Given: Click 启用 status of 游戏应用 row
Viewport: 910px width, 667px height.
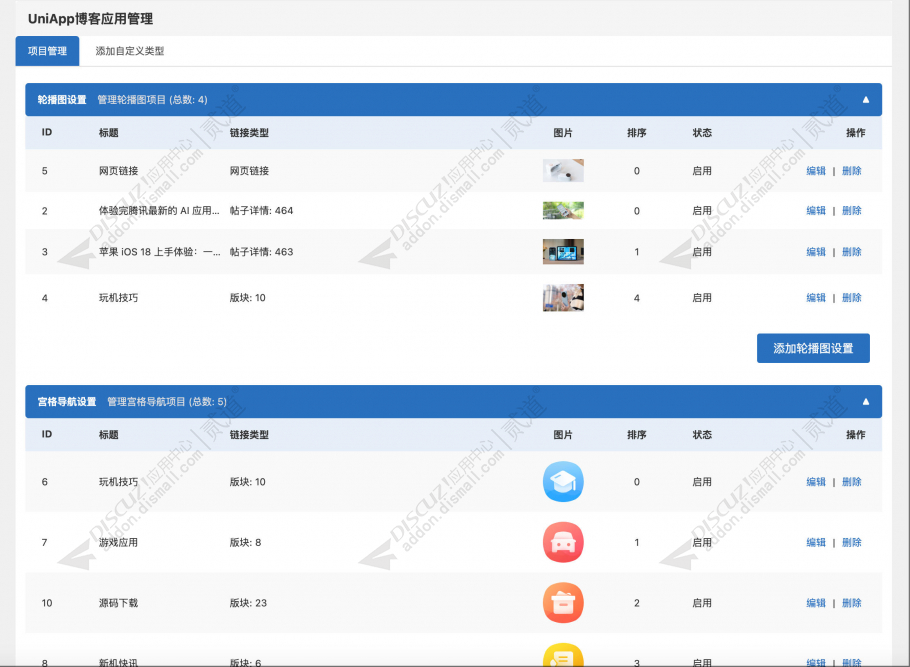Looking at the screenshot, I should click(702, 542).
